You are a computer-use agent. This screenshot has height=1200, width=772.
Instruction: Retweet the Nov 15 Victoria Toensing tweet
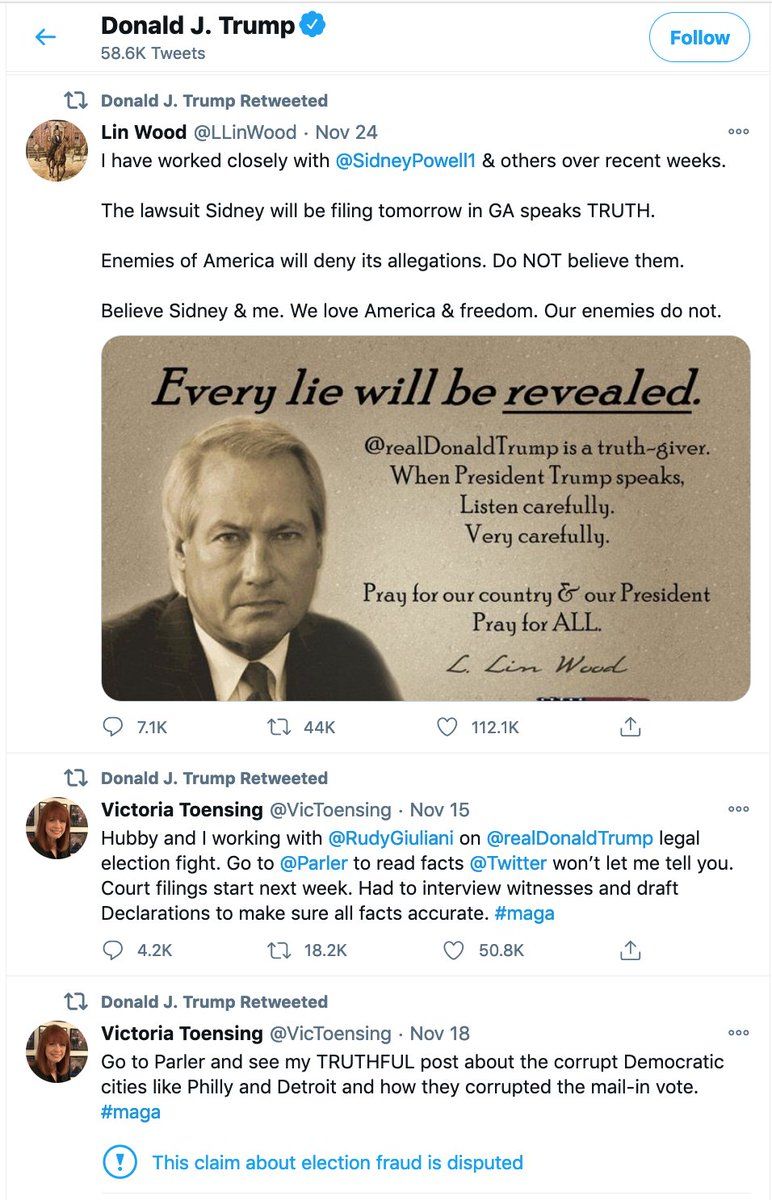pos(278,950)
